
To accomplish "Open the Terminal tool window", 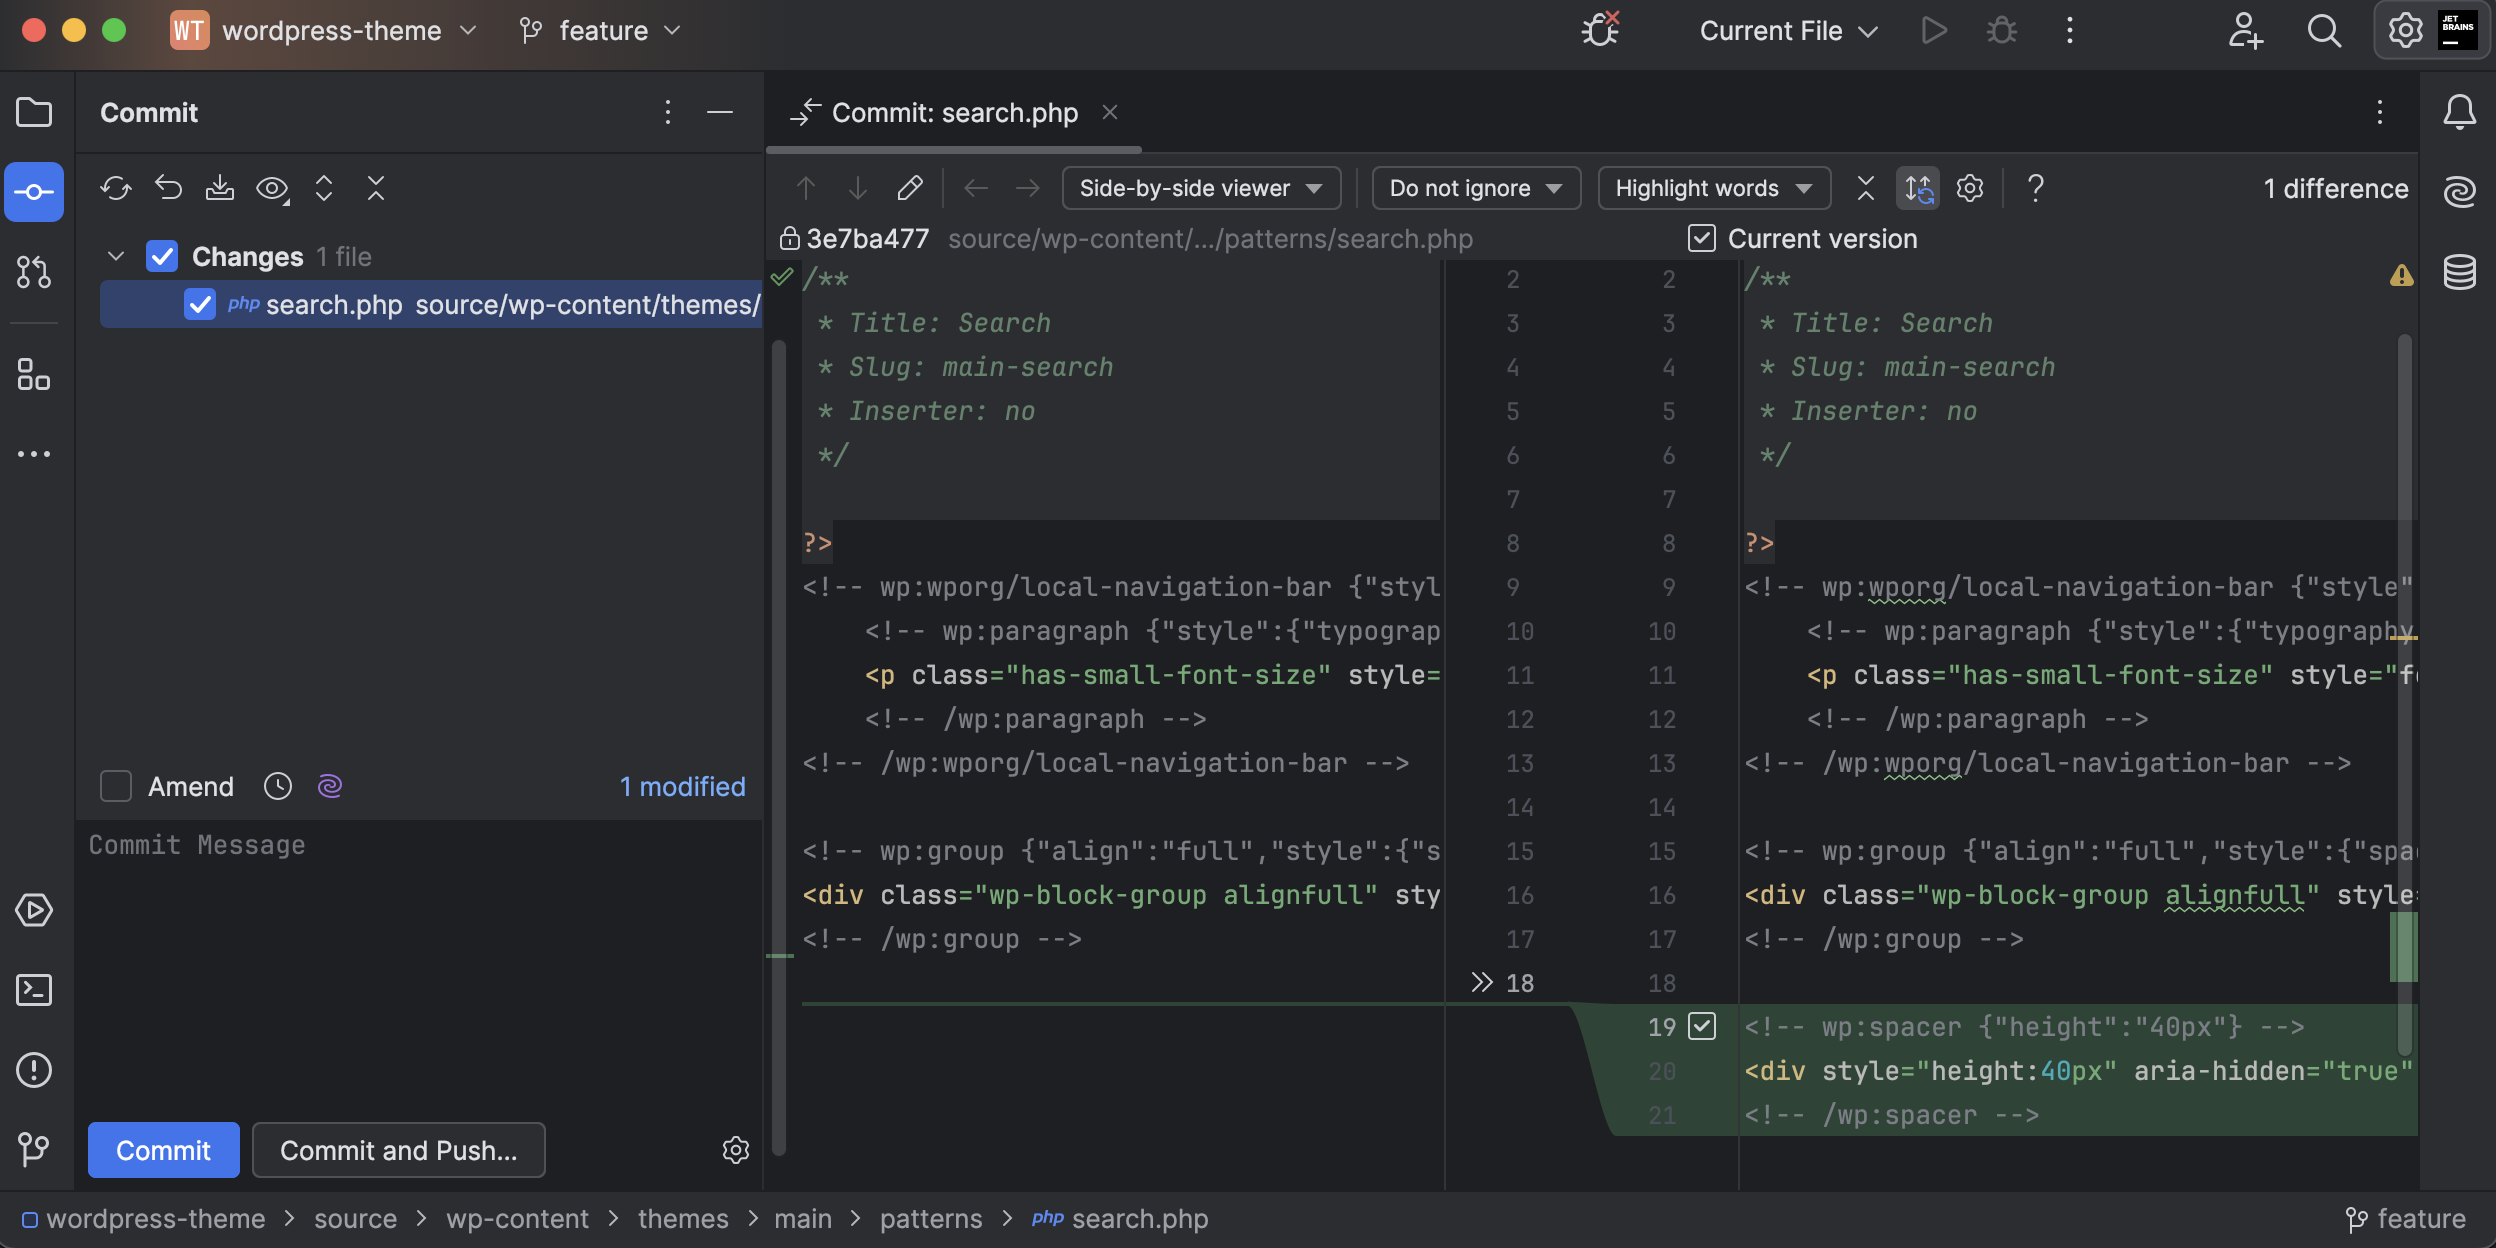I will [34, 990].
